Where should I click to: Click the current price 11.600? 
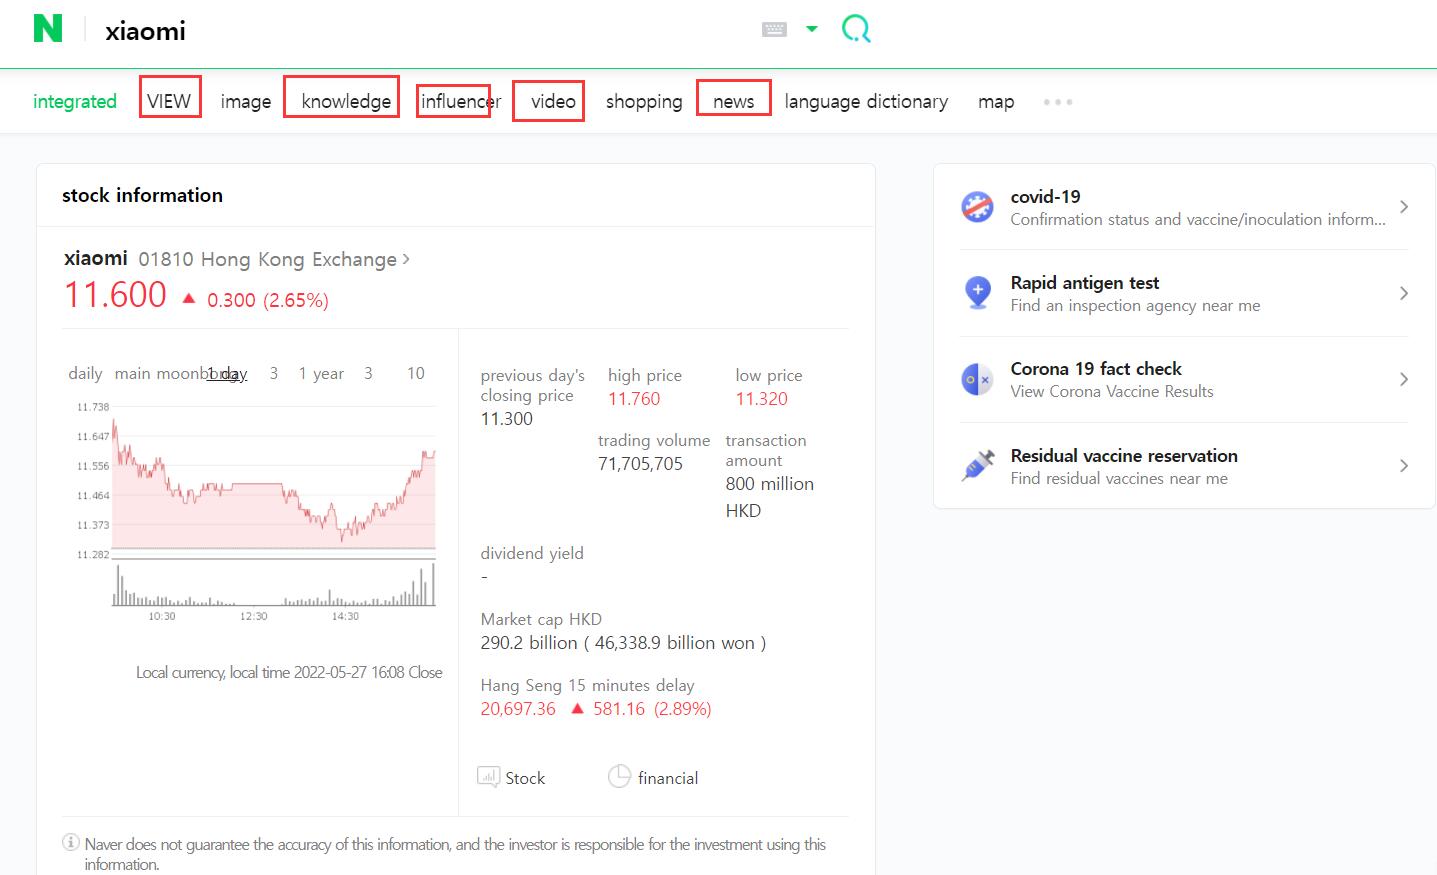[115, 294]
